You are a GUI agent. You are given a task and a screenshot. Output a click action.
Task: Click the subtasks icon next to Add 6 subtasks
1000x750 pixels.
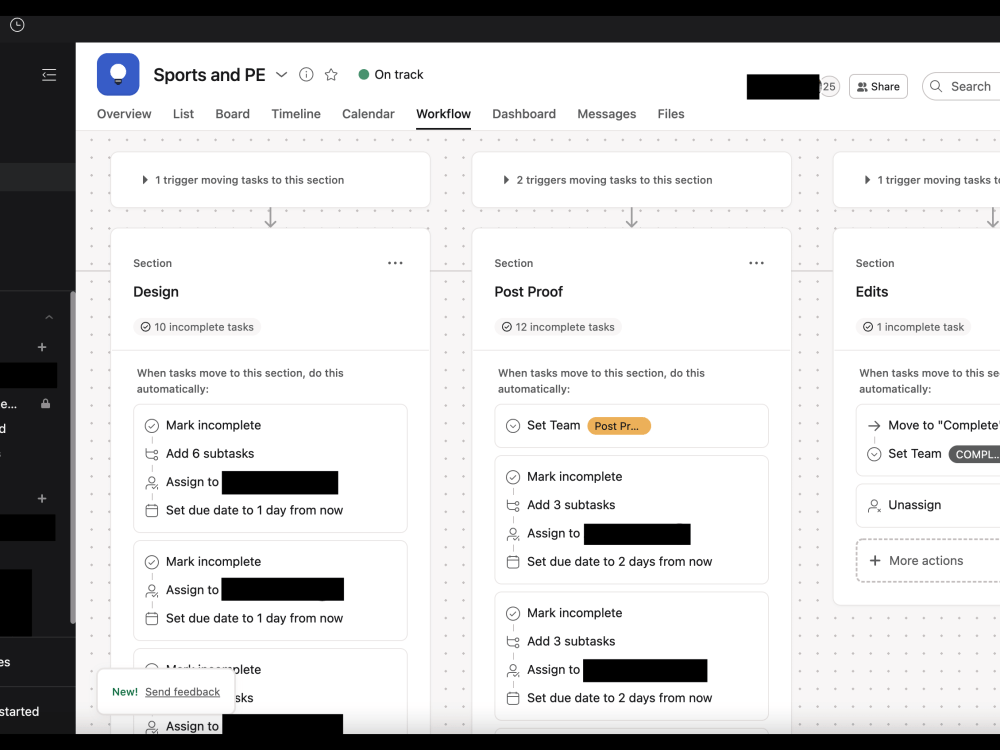tap(152, 453)
